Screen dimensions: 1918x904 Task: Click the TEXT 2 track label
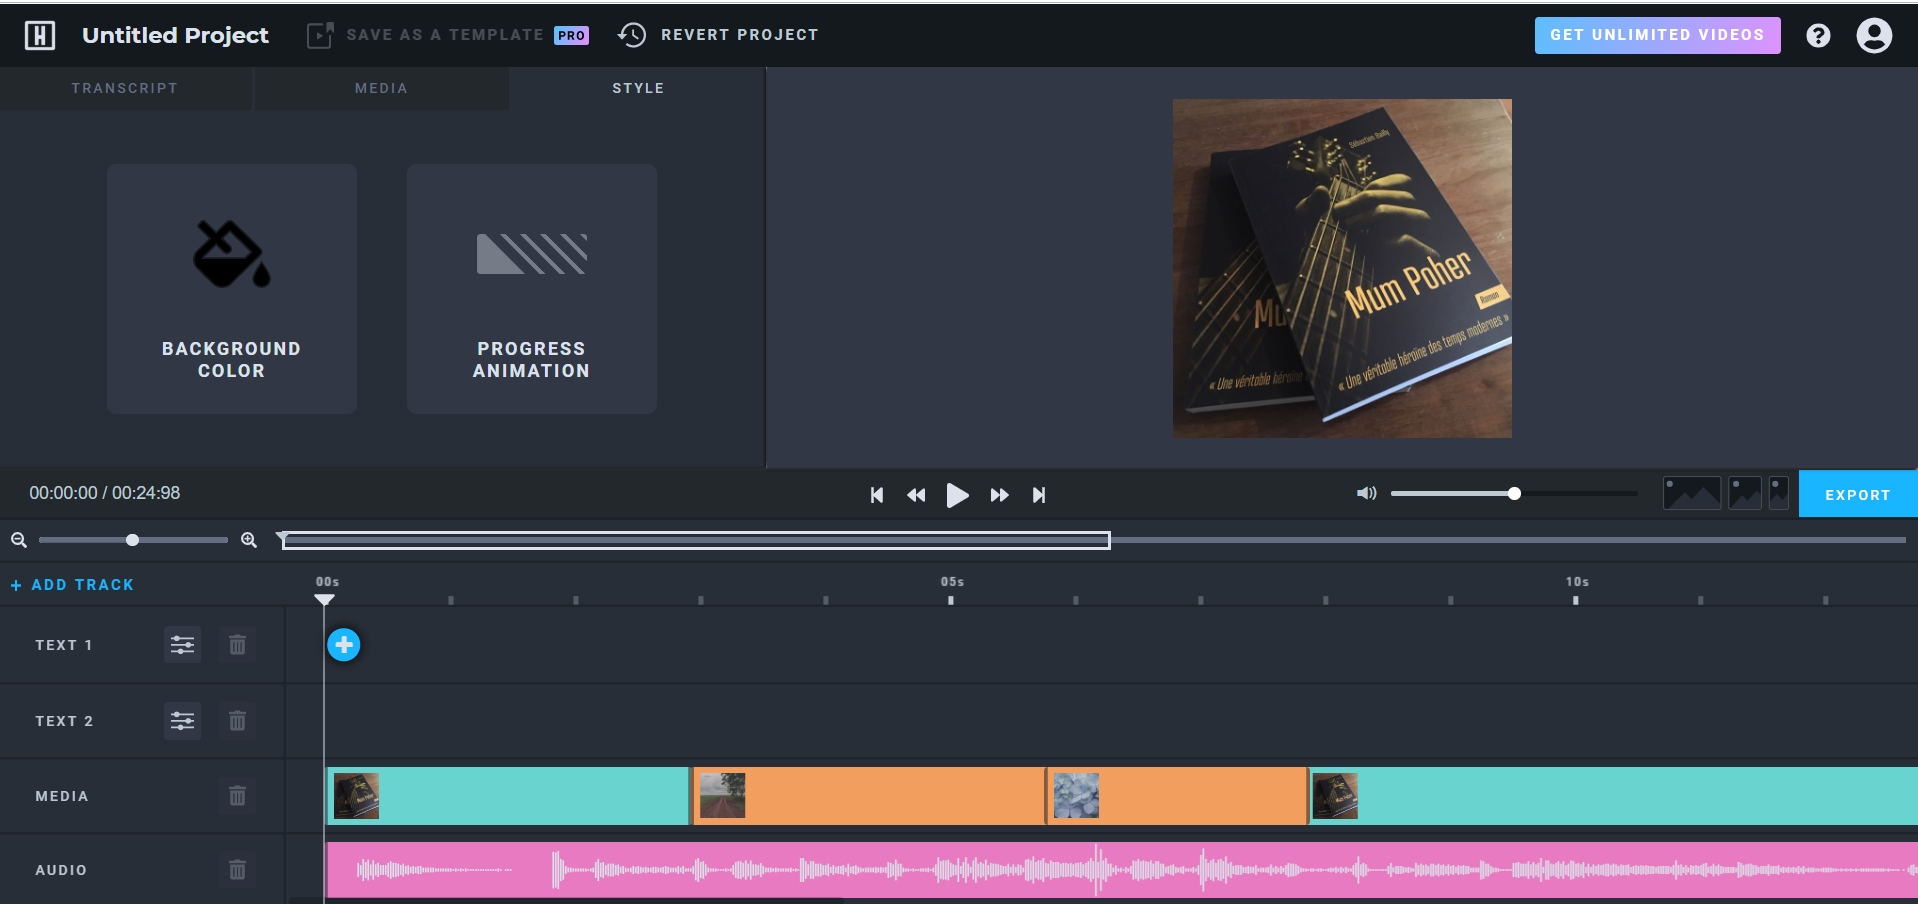(64, 721)
